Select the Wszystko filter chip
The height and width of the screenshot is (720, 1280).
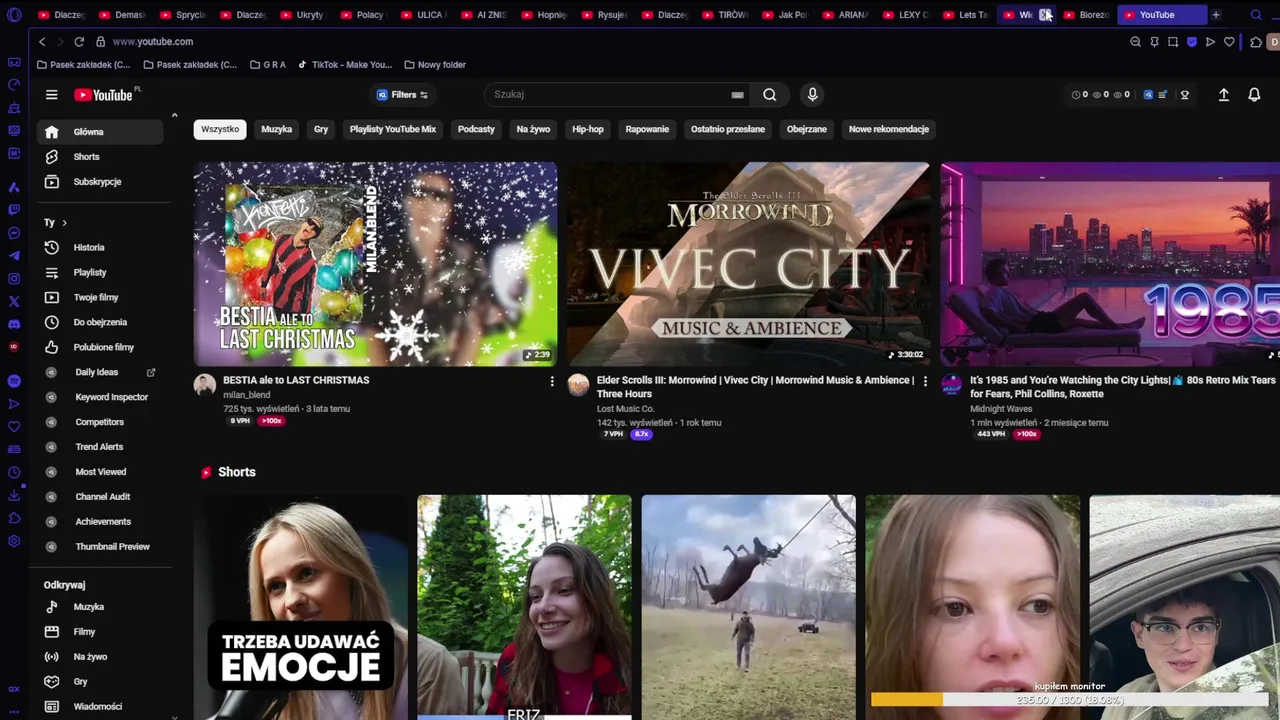220,129
